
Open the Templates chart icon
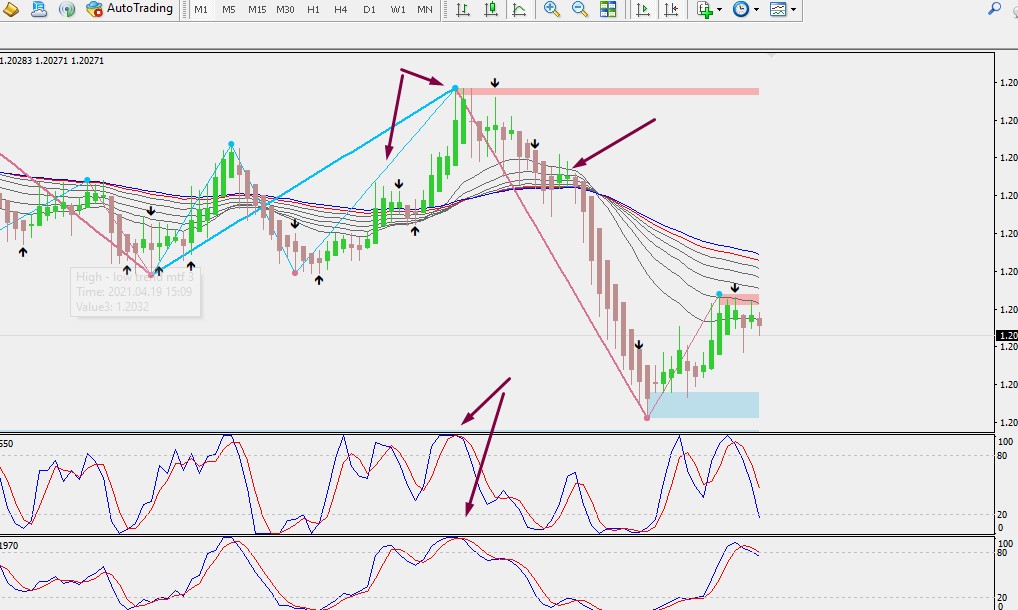point(778,9)
